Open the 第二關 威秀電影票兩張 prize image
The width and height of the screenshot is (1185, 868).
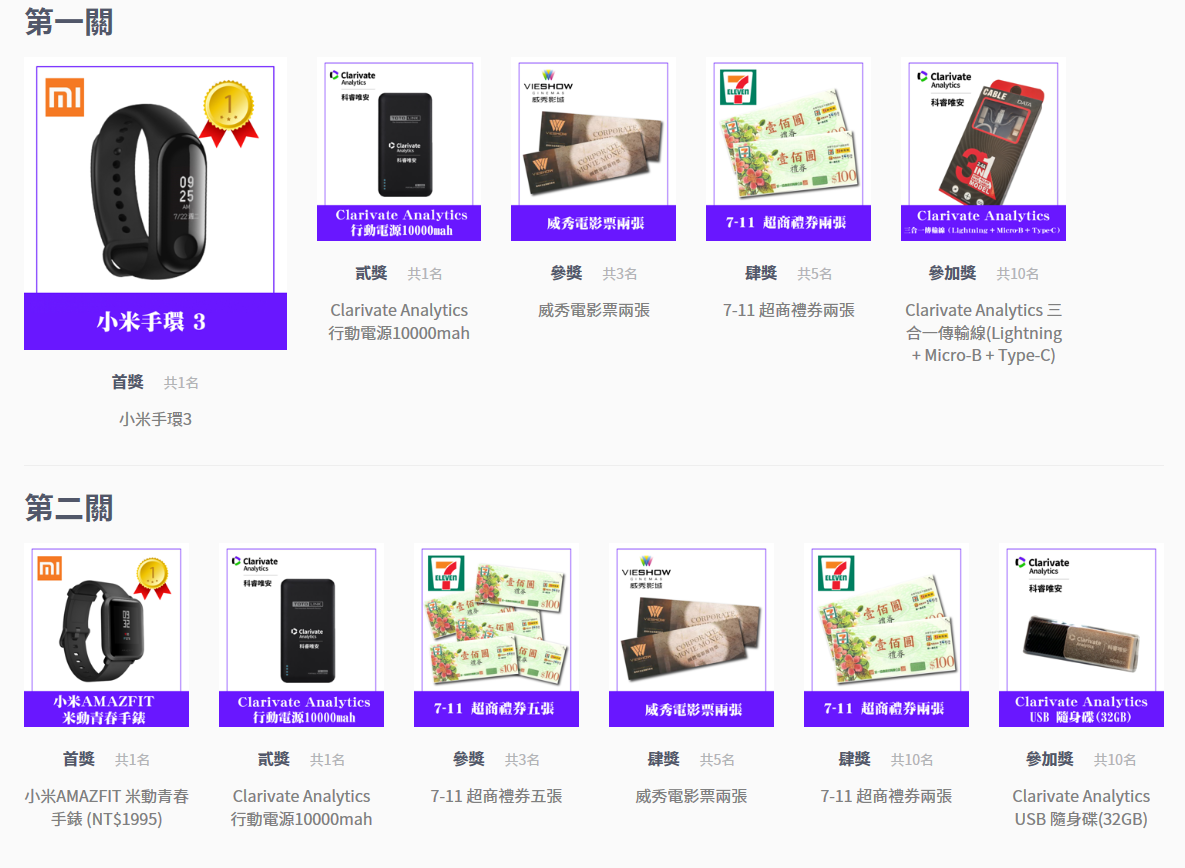(692, 635)
